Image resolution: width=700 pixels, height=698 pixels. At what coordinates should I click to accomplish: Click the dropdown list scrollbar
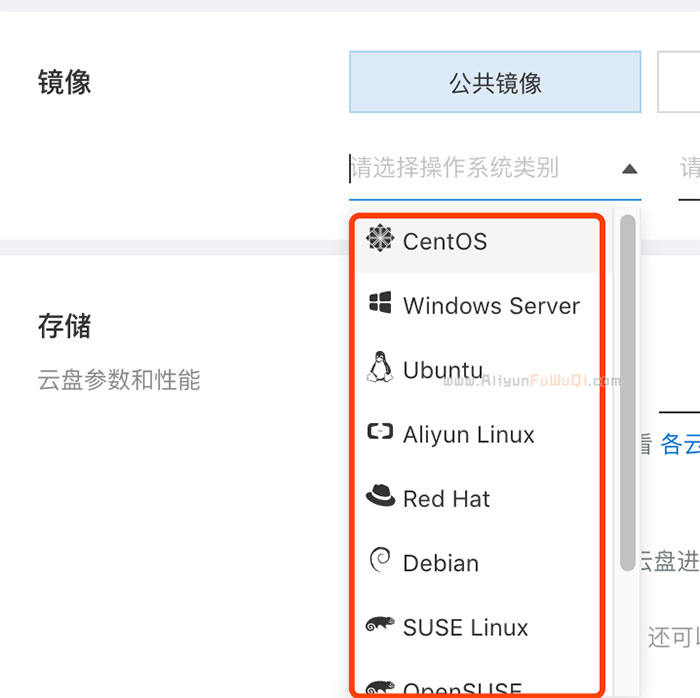tap(627, 390)
